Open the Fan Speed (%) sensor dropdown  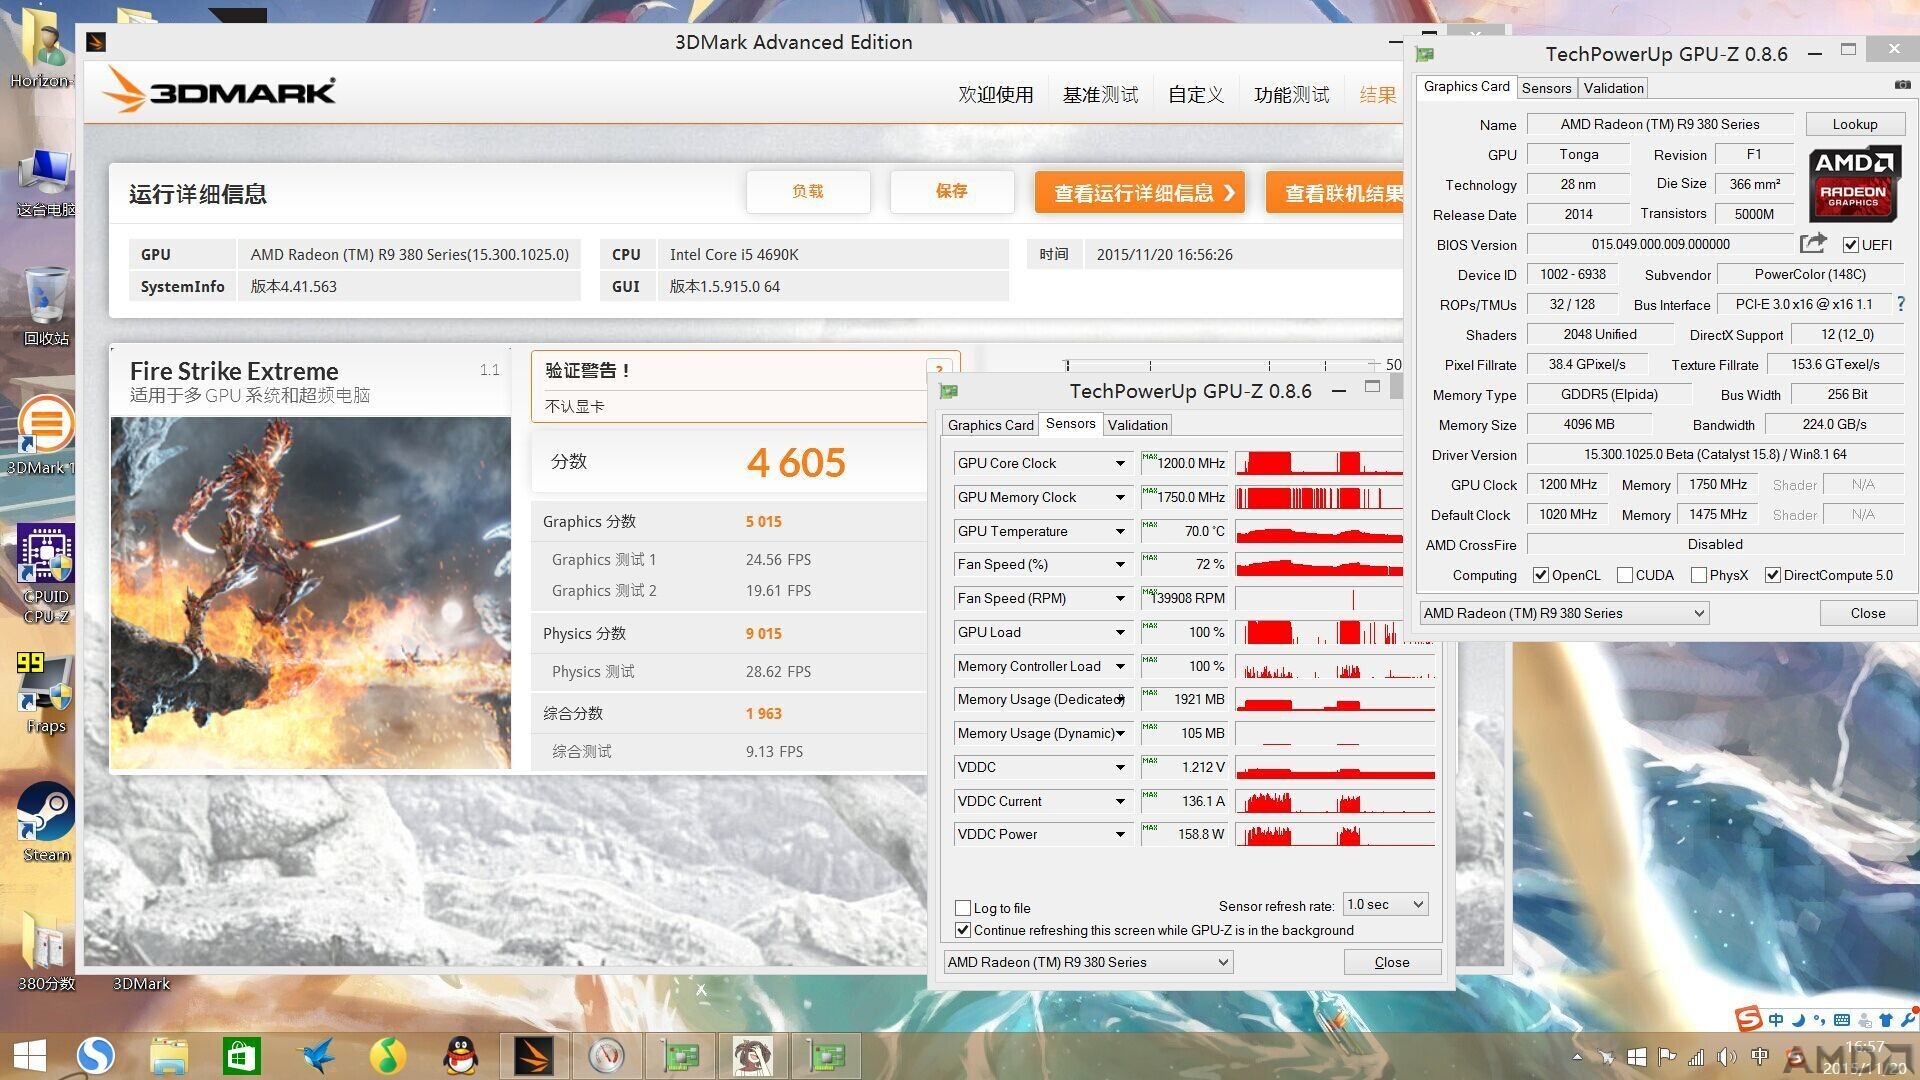(x=1120, y=564)
